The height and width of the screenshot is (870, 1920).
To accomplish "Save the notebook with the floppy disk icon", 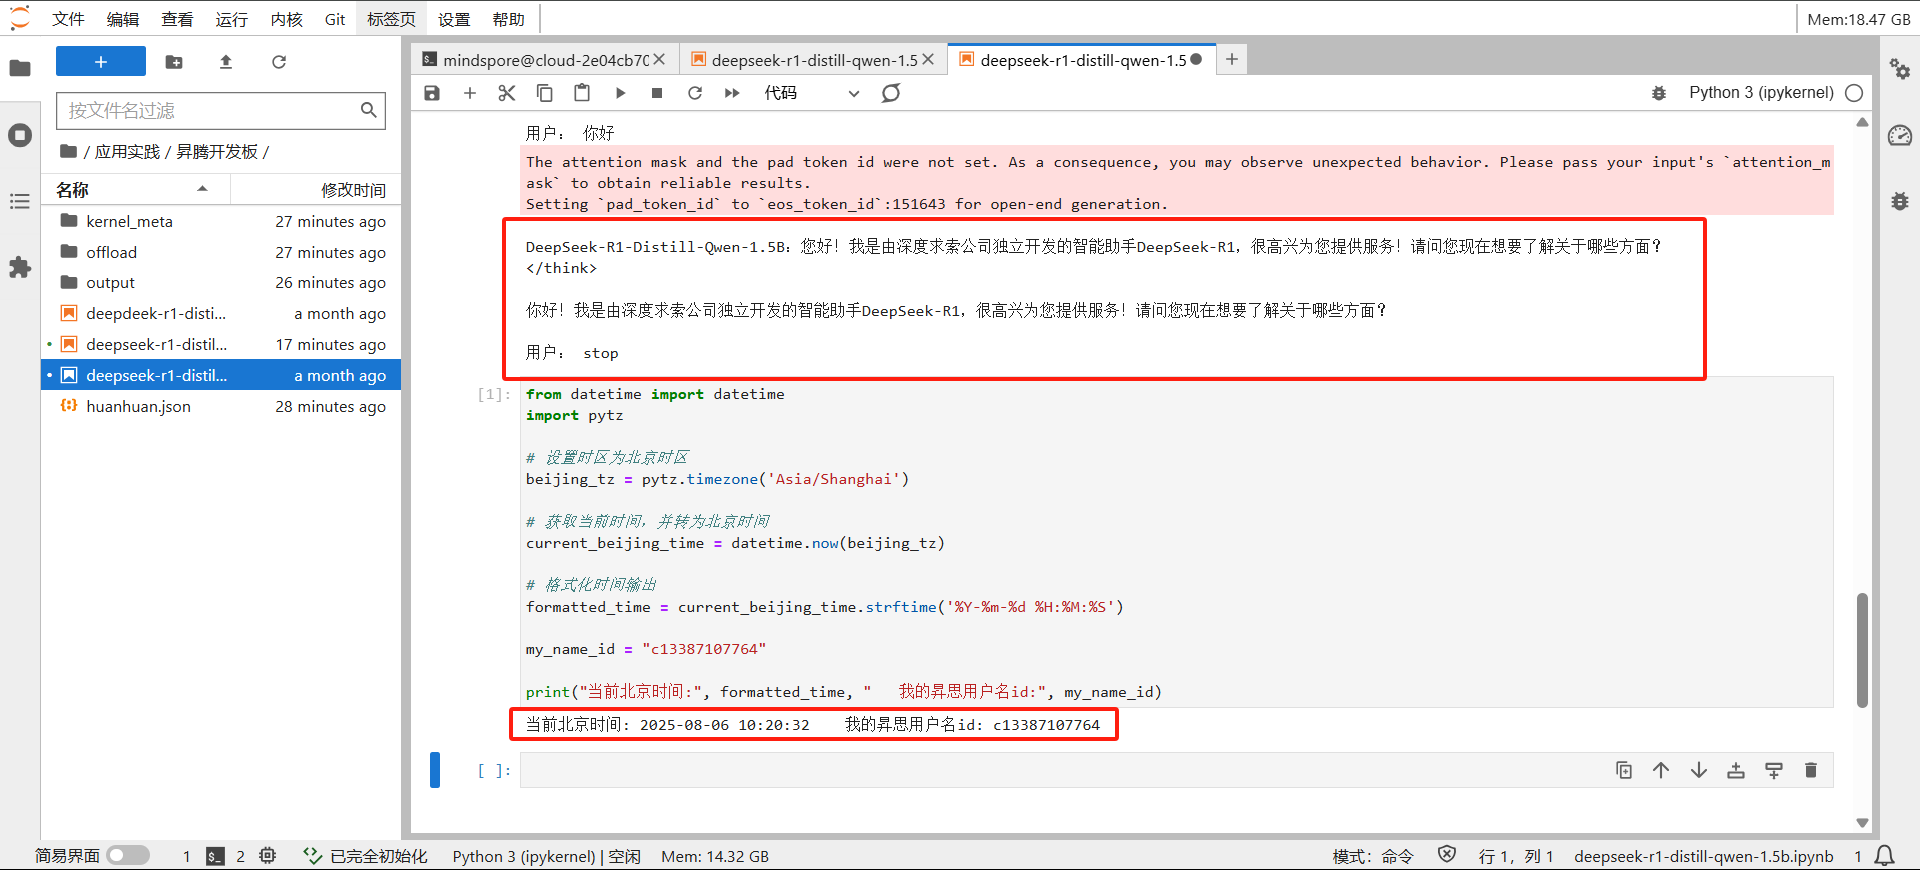I will [x=432, y=93].
